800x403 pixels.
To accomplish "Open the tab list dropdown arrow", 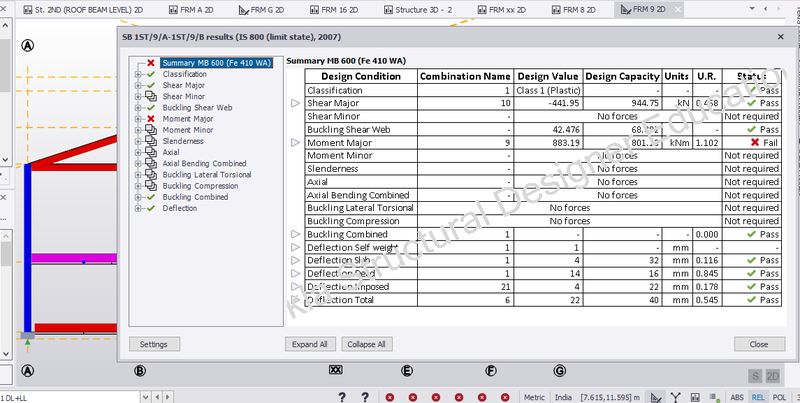I will click(752, 9).
